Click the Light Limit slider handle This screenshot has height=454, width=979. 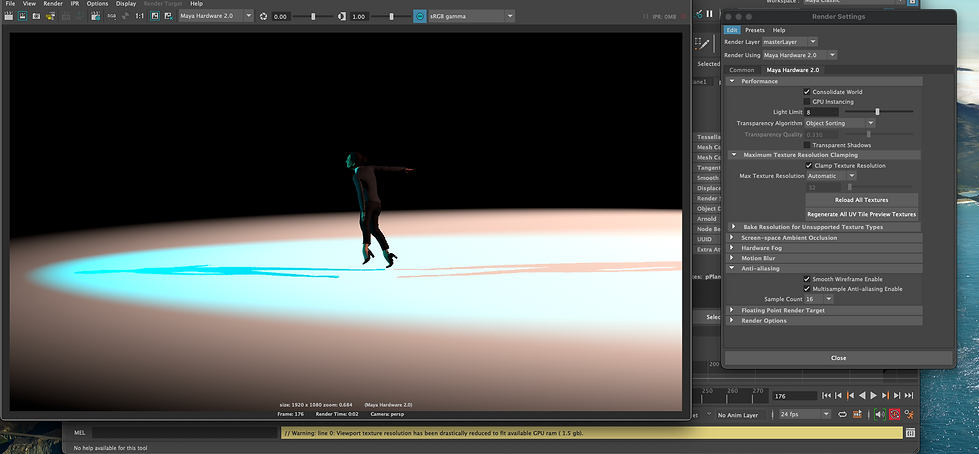click(877, 112)
